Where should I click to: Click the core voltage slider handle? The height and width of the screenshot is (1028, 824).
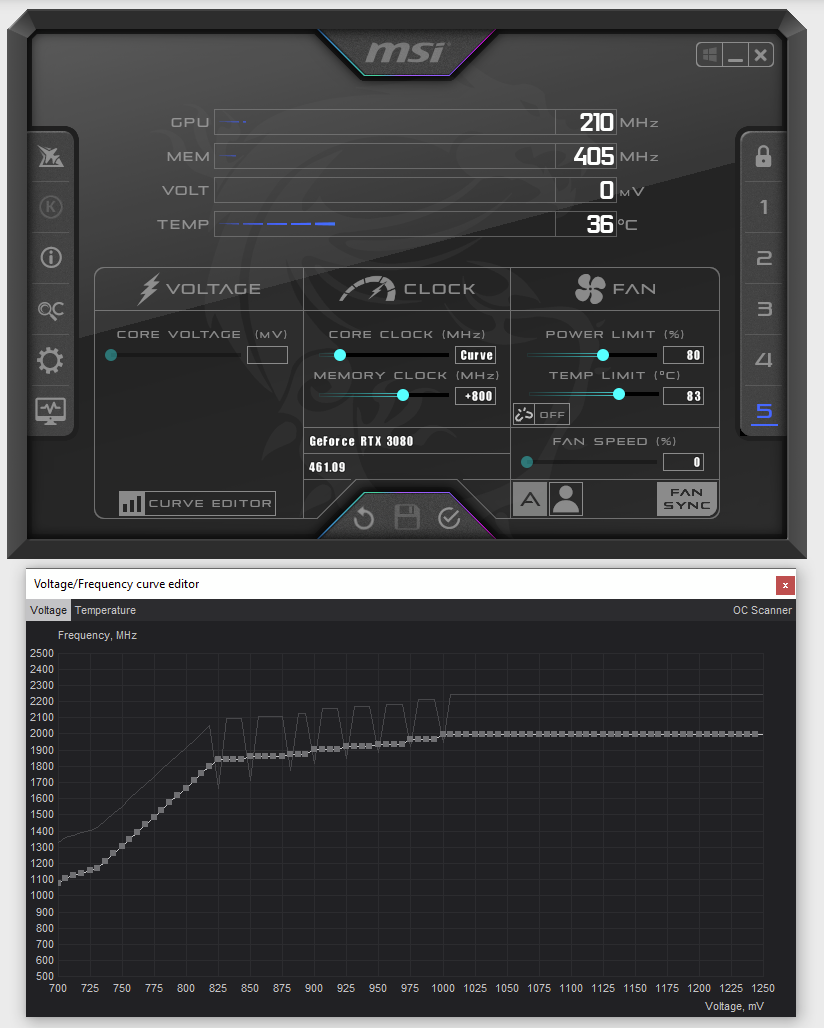tap(111, 355)
